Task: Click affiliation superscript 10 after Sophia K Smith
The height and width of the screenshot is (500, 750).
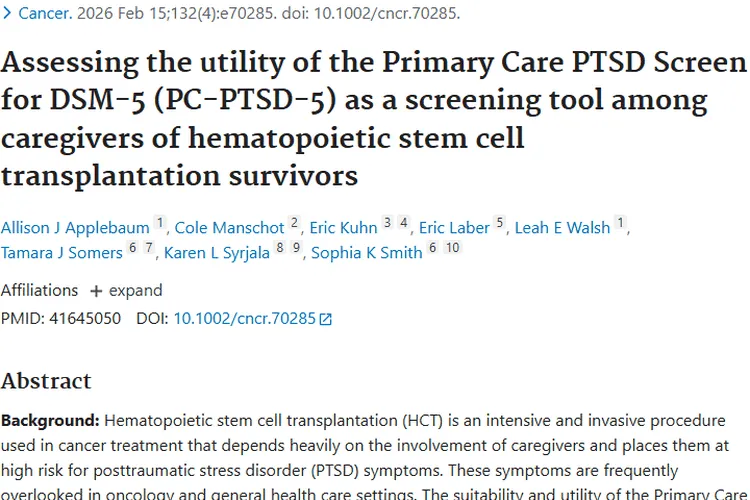Action: click(x=452, y=248)
